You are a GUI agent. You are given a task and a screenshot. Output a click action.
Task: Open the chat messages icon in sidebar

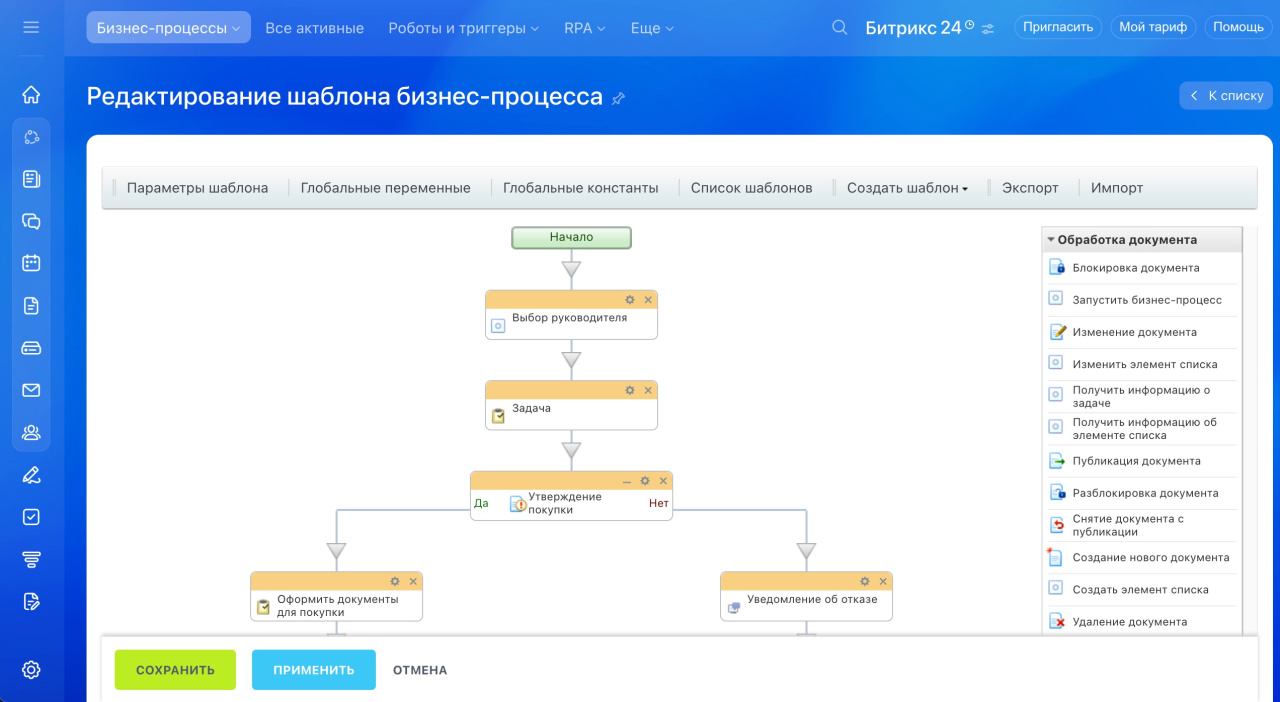click(31, 221)
